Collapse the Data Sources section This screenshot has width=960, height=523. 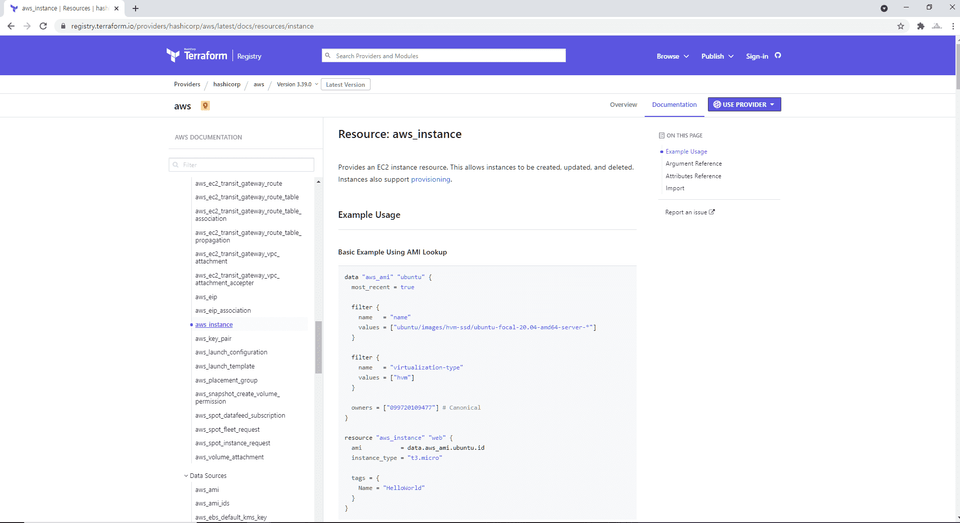(x=185, y=476)
